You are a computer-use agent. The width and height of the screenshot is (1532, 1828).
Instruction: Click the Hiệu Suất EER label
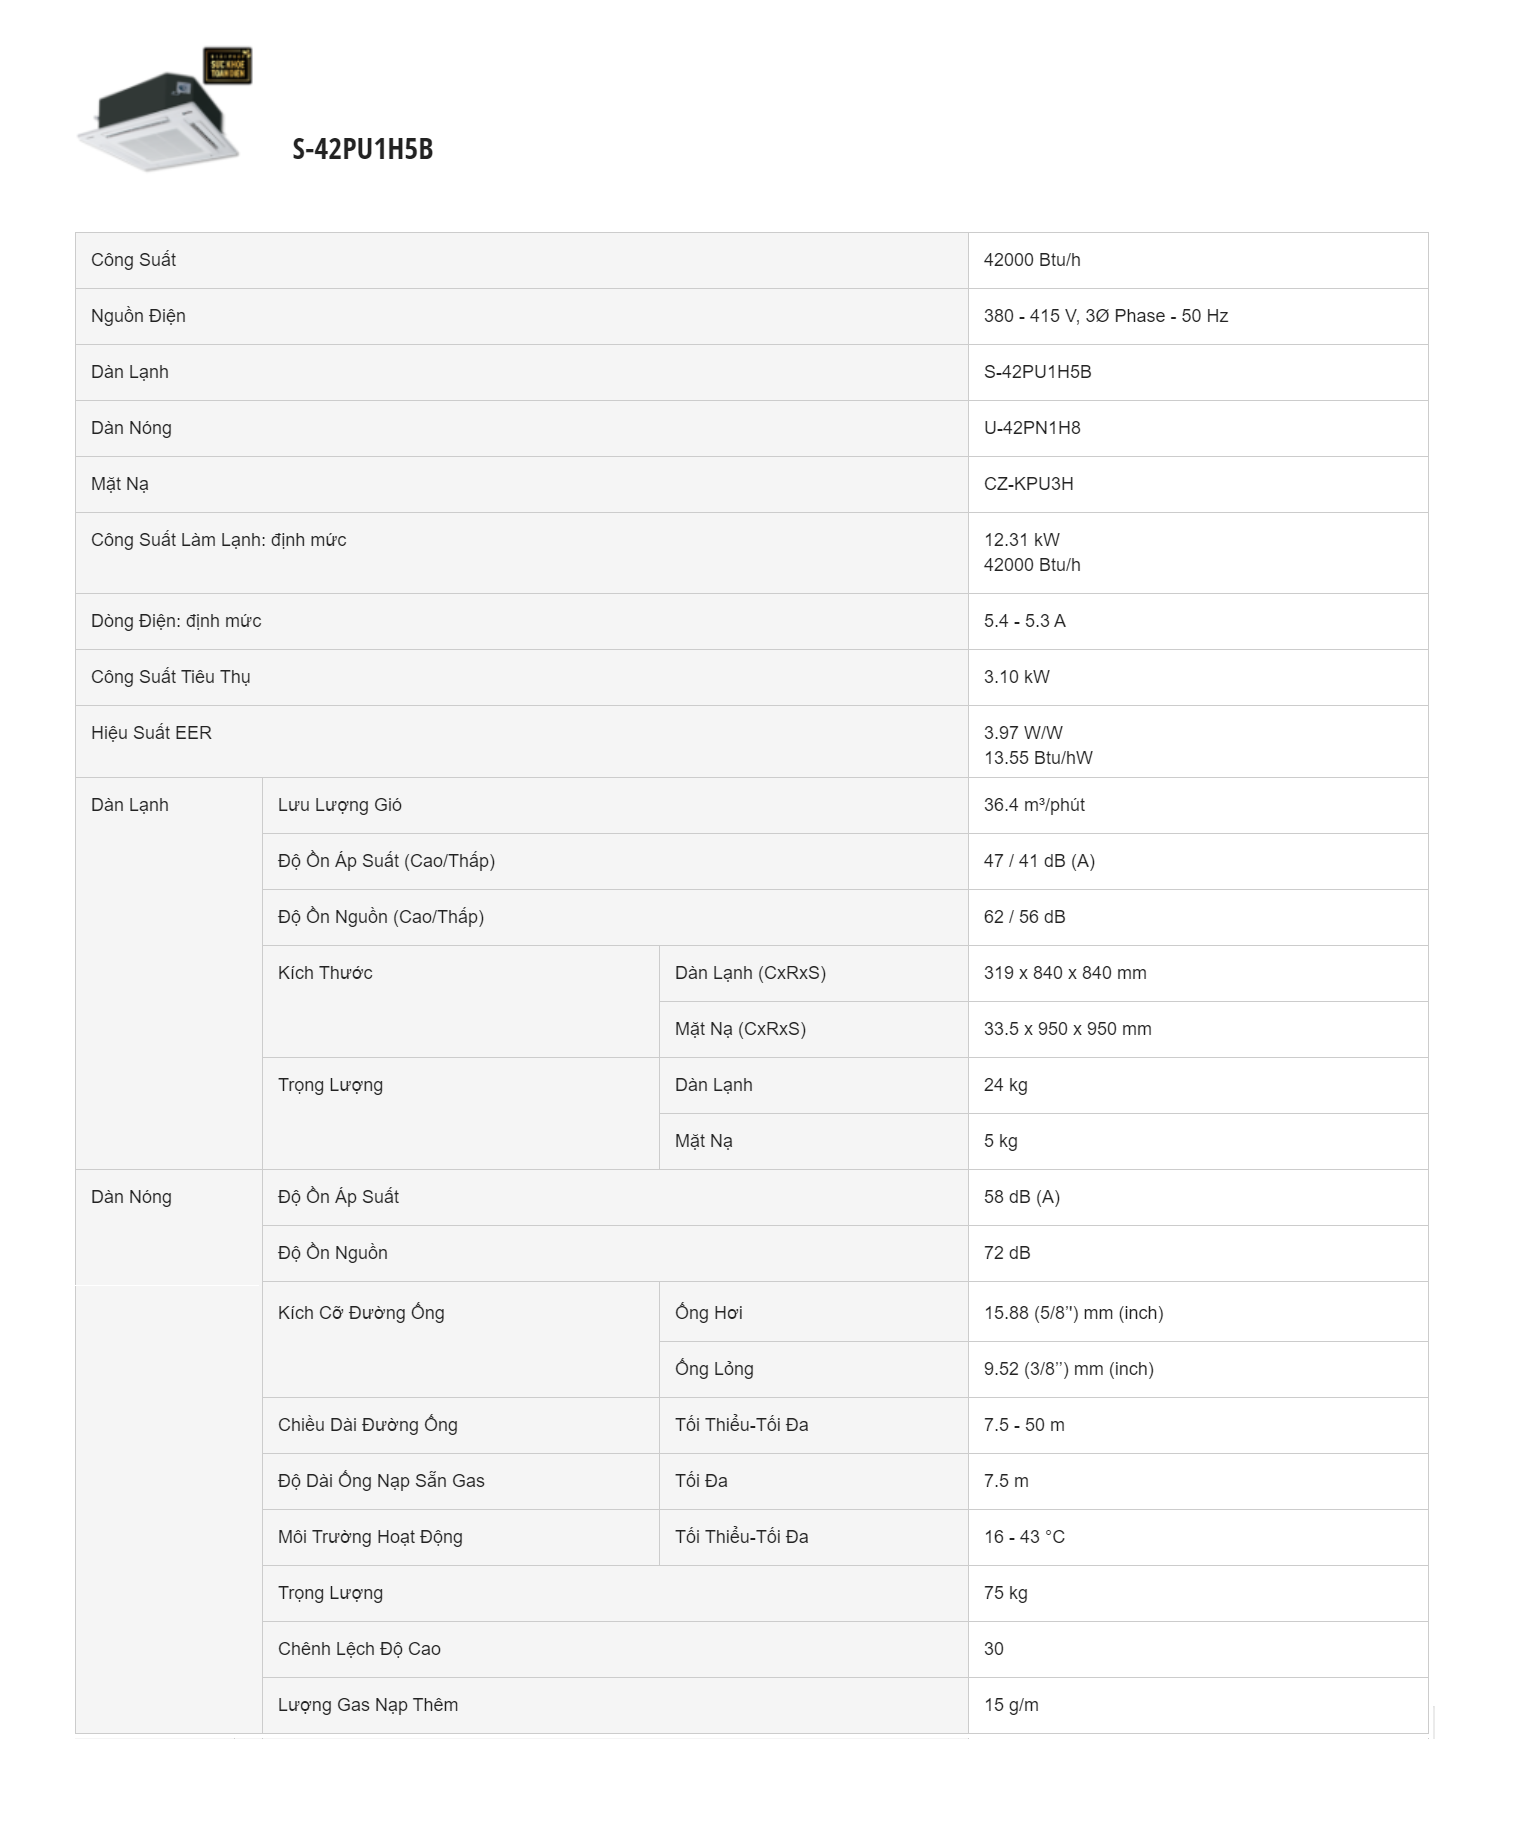tap(151, 733)
